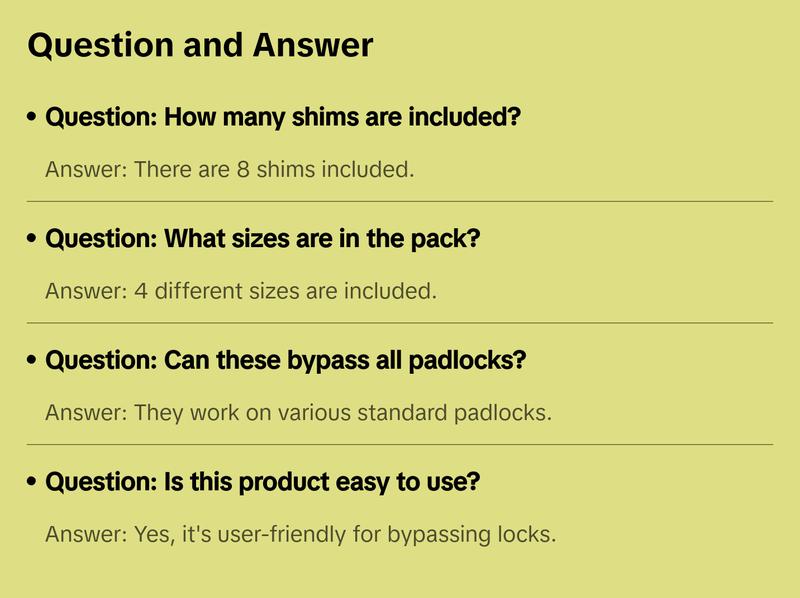Click the bullet beside the easy to use question
This screenshot has width=800, height=598.
tap(33, 483)
